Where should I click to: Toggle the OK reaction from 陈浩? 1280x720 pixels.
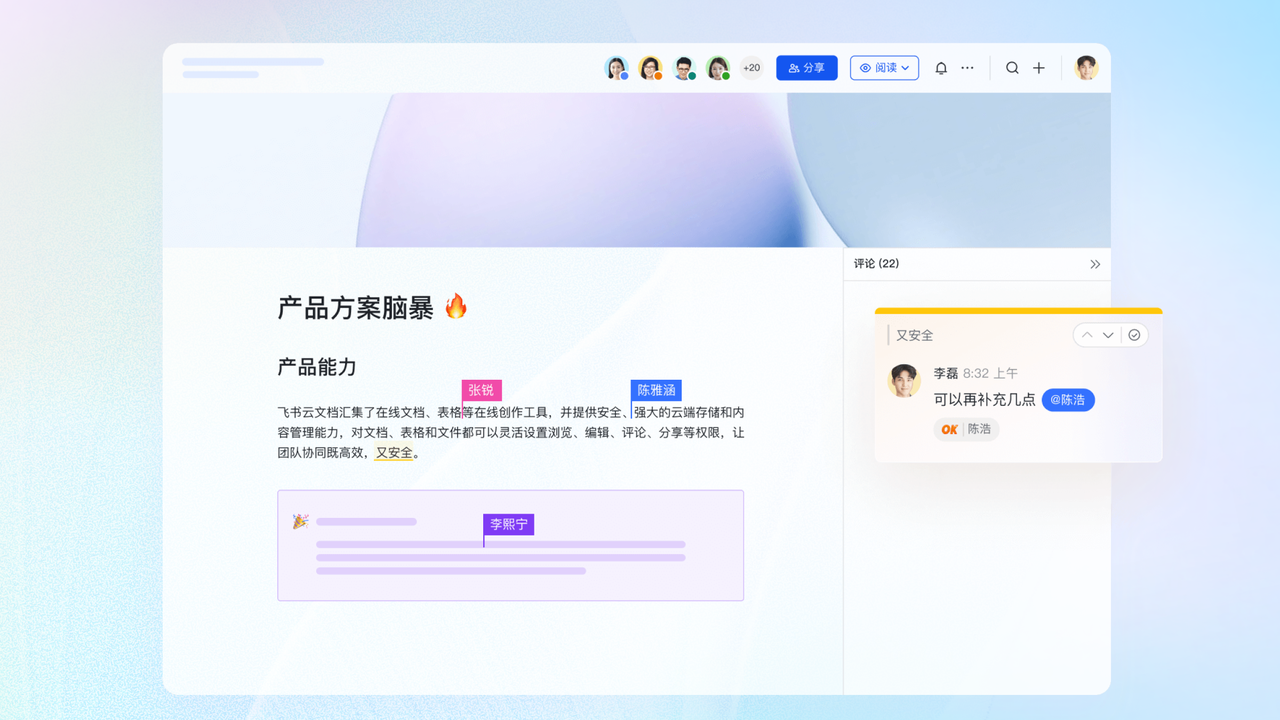(966, 429)
